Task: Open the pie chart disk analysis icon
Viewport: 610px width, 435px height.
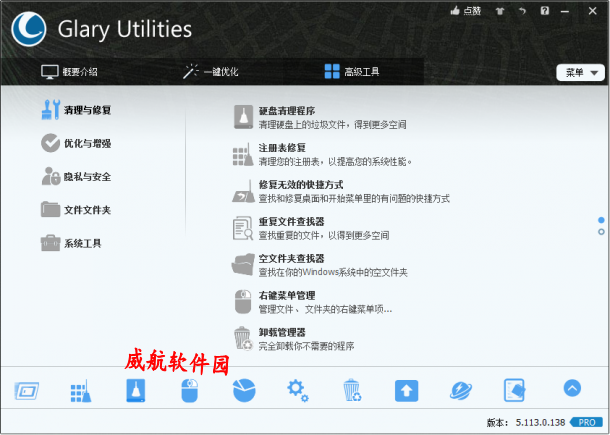Action: (x=243, y=390)
